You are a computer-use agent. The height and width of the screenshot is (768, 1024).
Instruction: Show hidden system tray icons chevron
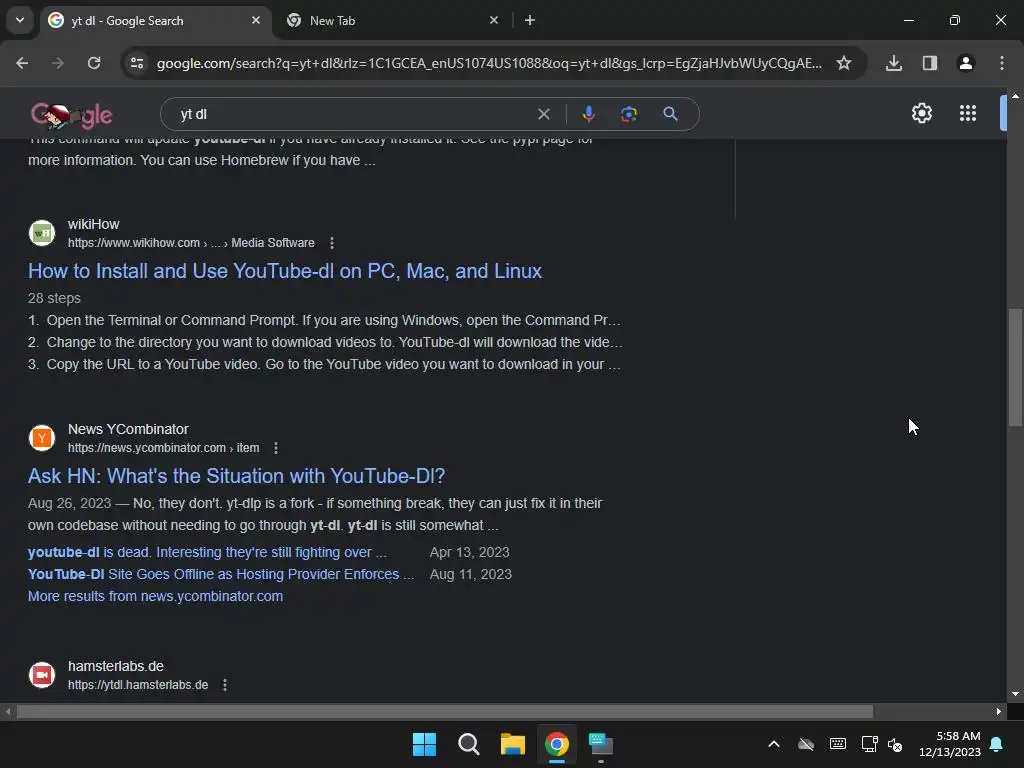coord(774,744)
